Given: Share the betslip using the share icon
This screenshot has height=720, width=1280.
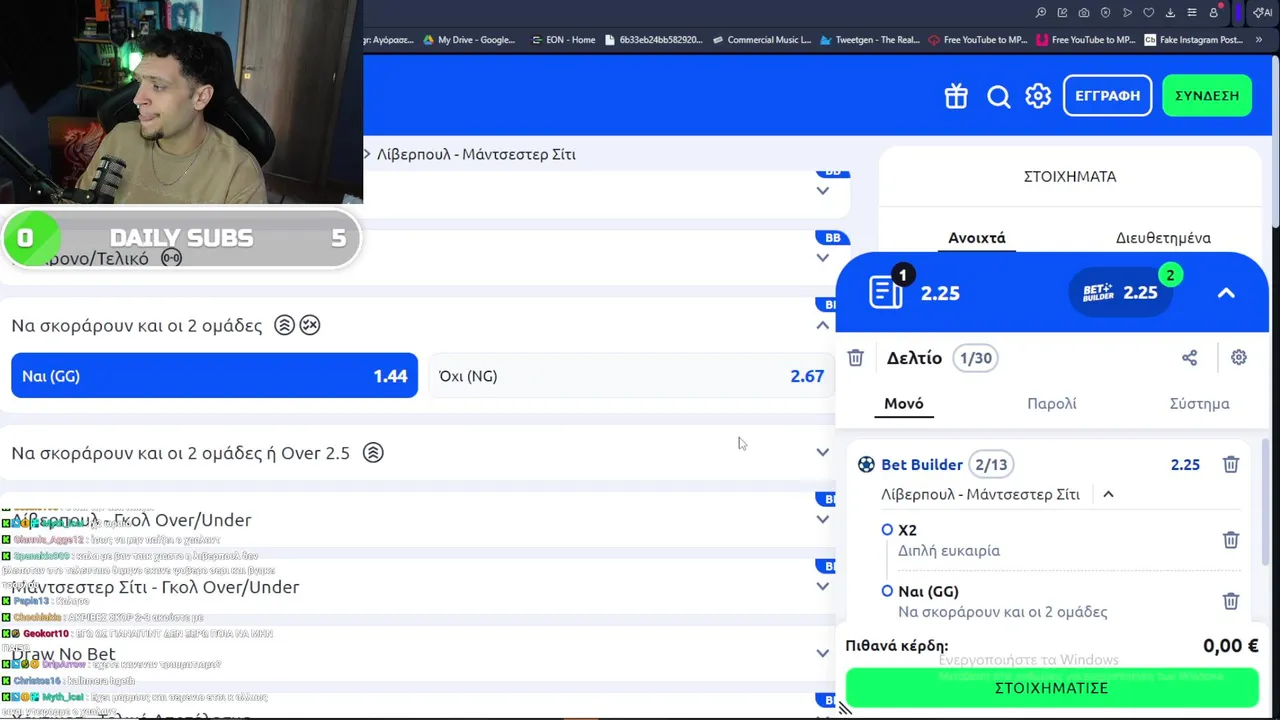Looking at the screenshot, I should [x=1189, y=358].
